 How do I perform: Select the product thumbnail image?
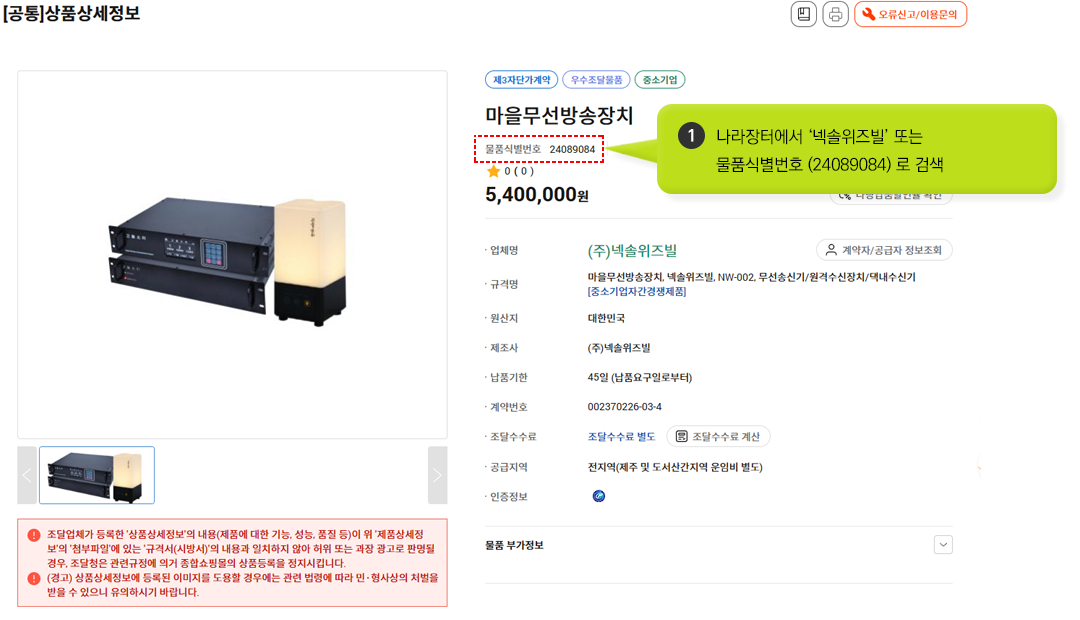(97, 475)
